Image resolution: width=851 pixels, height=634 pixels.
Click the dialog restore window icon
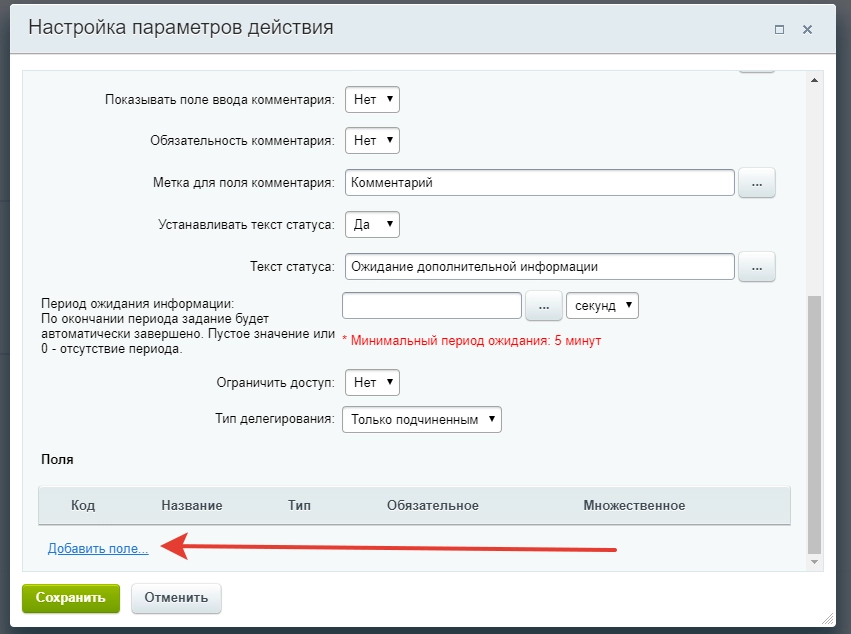[x=778, y=30]
